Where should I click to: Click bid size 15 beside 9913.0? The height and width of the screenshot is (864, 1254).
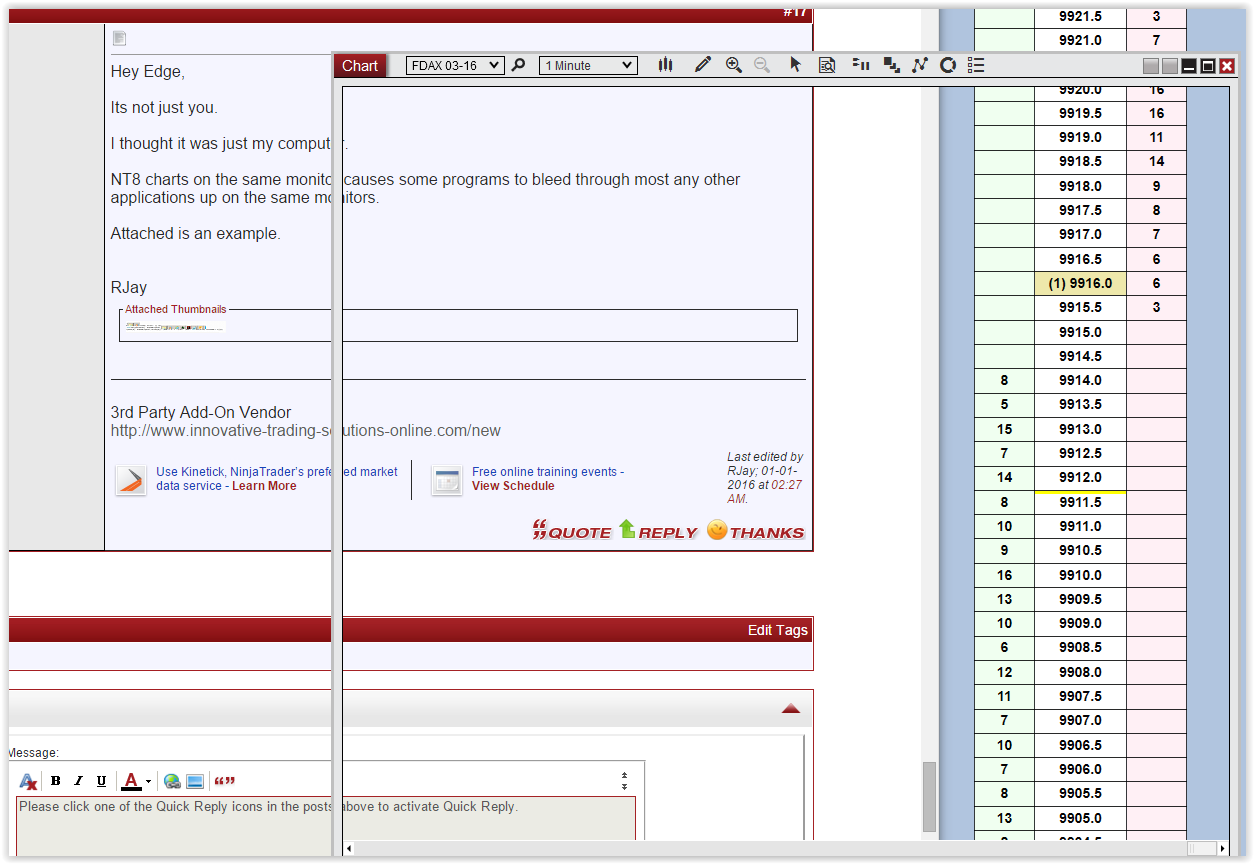click(x=1004, y=429)
